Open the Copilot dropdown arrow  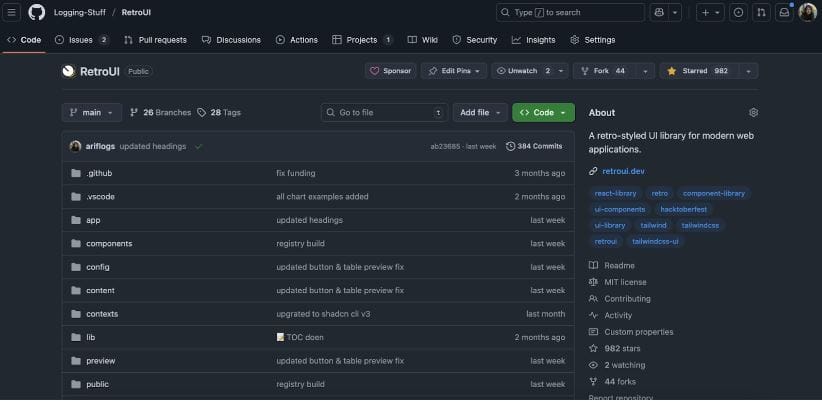[x=675, y=13]
